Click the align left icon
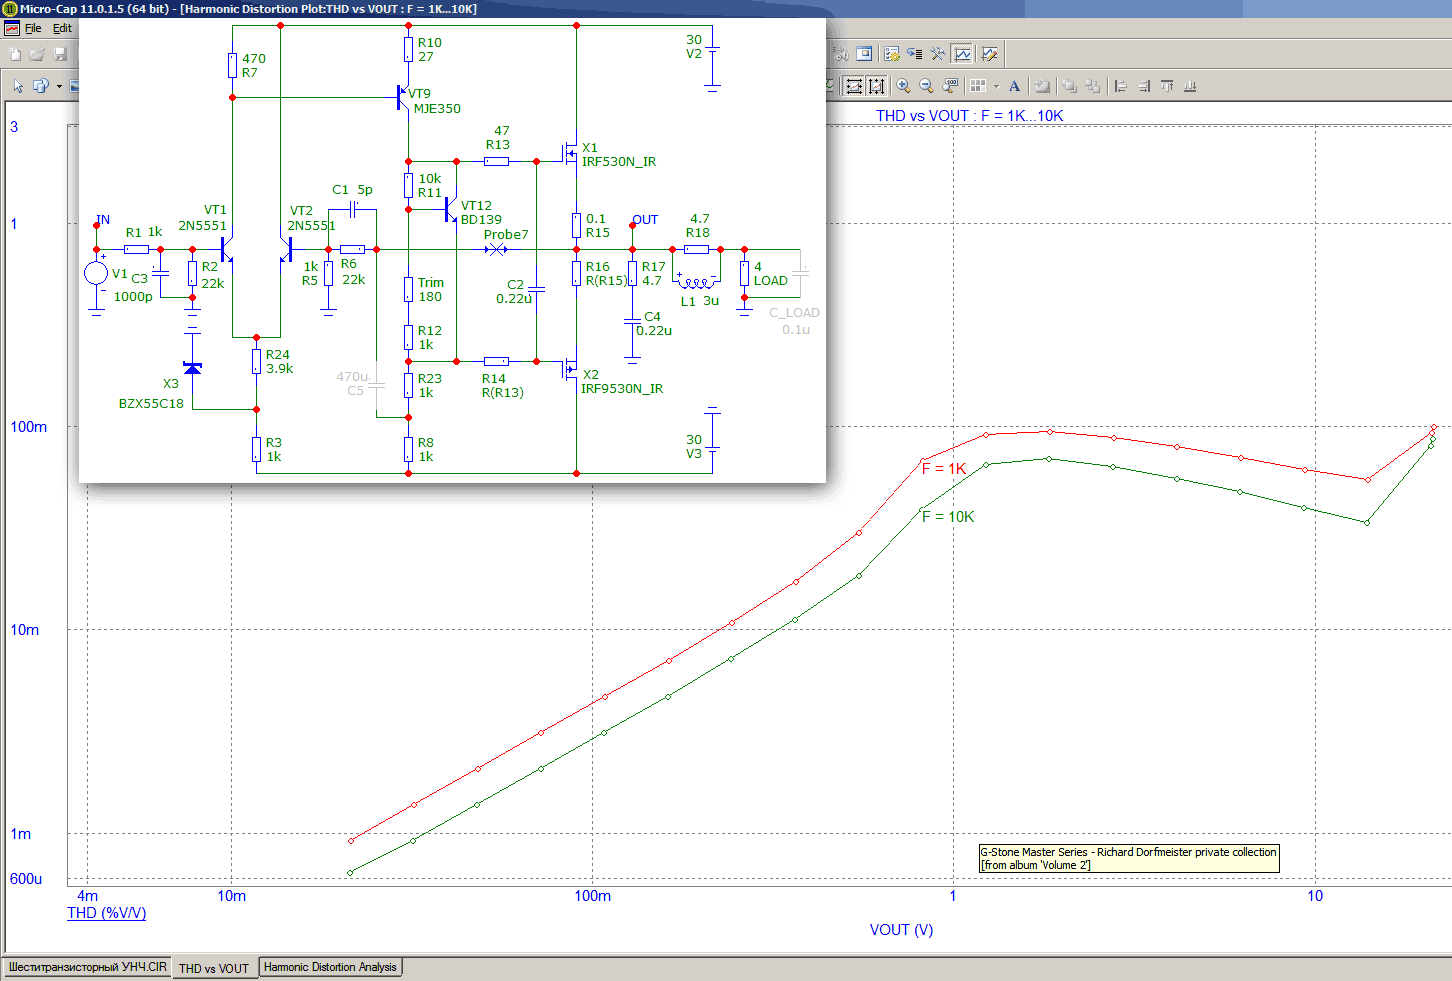The image size is (1452, 981). tap(1120, 86)
